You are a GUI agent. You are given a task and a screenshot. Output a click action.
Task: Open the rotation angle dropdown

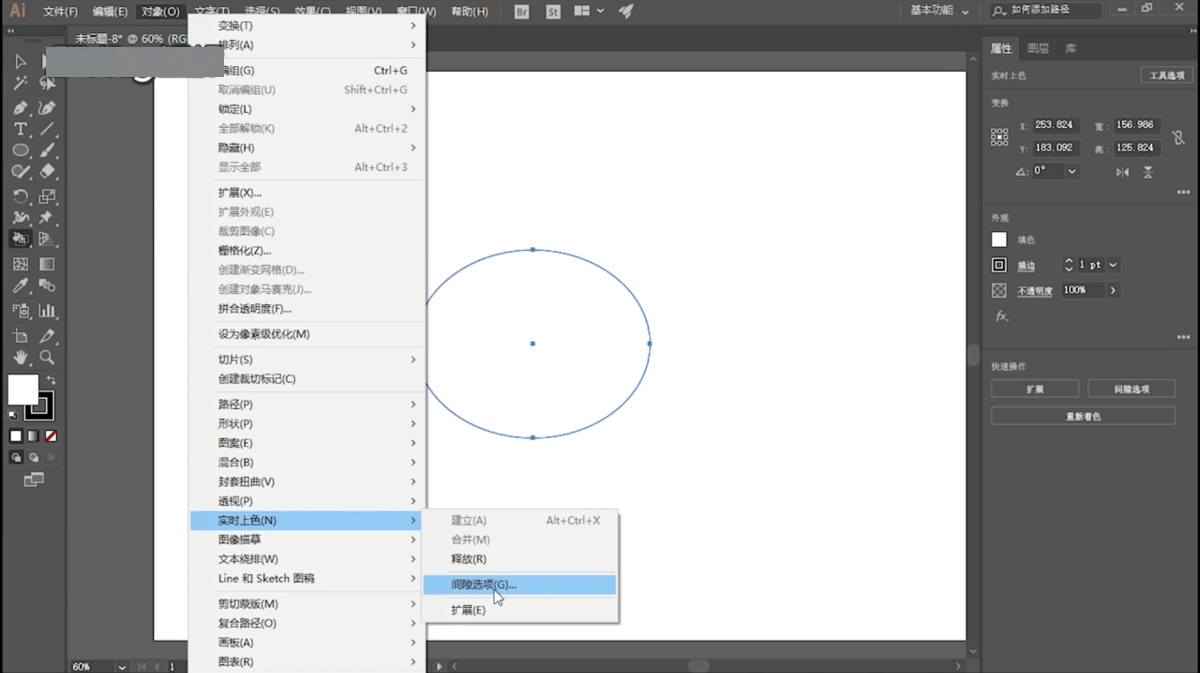1072,171
